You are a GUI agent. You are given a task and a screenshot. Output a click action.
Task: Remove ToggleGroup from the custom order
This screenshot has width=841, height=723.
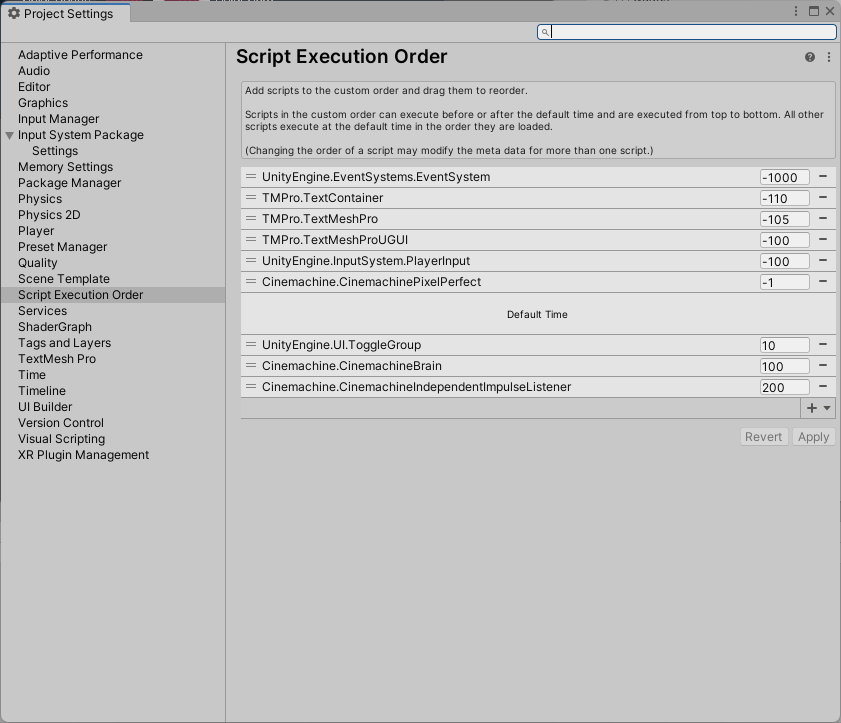pos(823,344)
